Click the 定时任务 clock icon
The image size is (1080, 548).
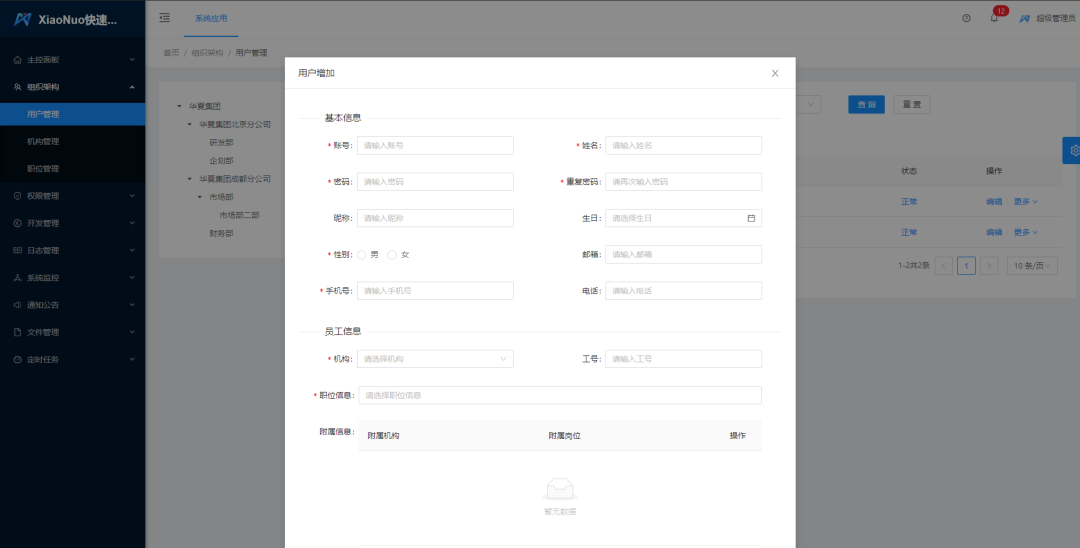tap(18, 359)
